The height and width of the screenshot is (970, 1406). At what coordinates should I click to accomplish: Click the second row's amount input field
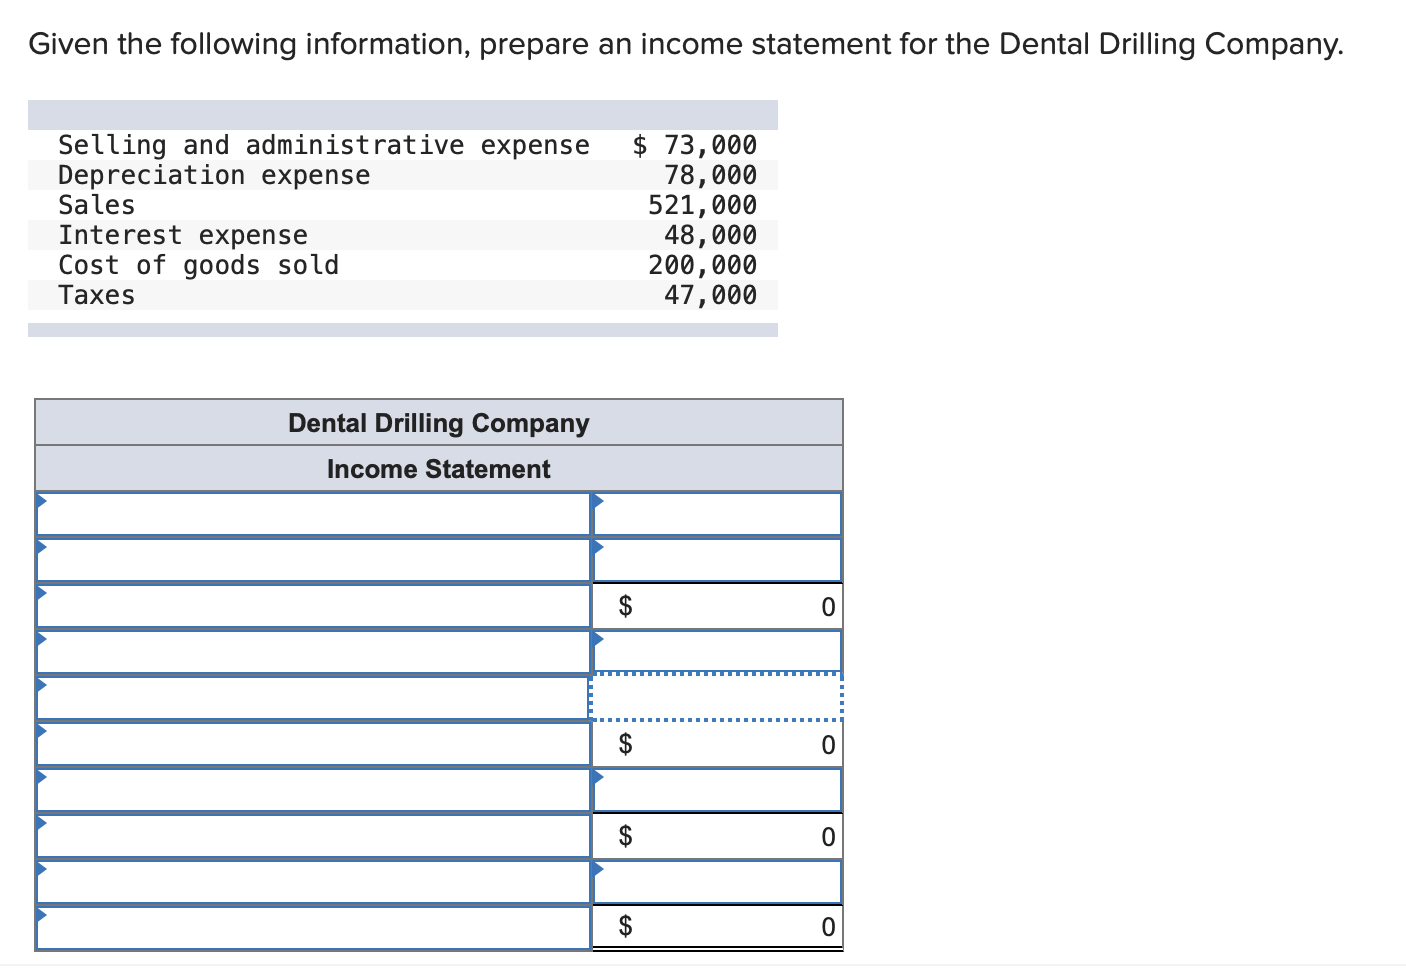pyautogui.click(x=717, y=560)
